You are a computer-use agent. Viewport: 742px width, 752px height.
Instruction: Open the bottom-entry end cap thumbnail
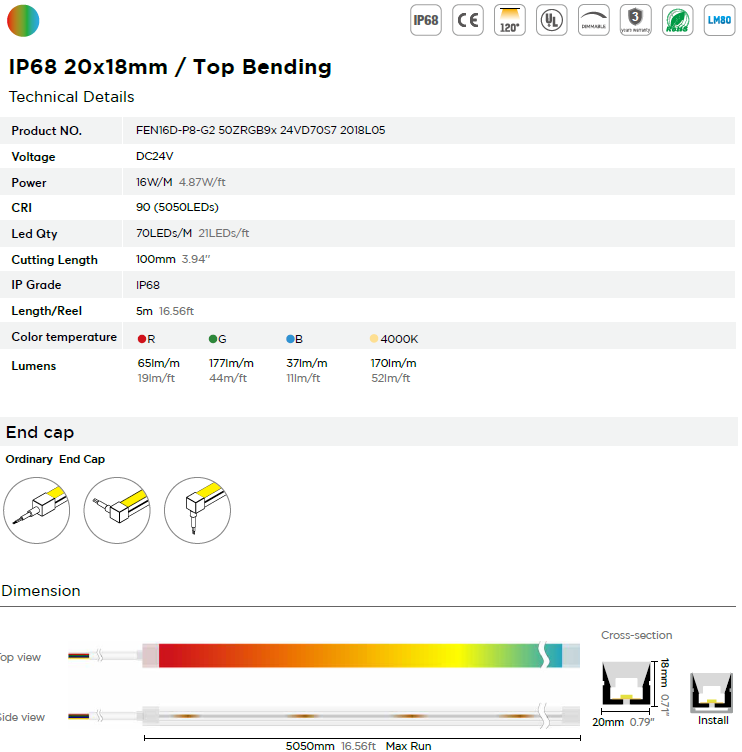pos(197,510)
